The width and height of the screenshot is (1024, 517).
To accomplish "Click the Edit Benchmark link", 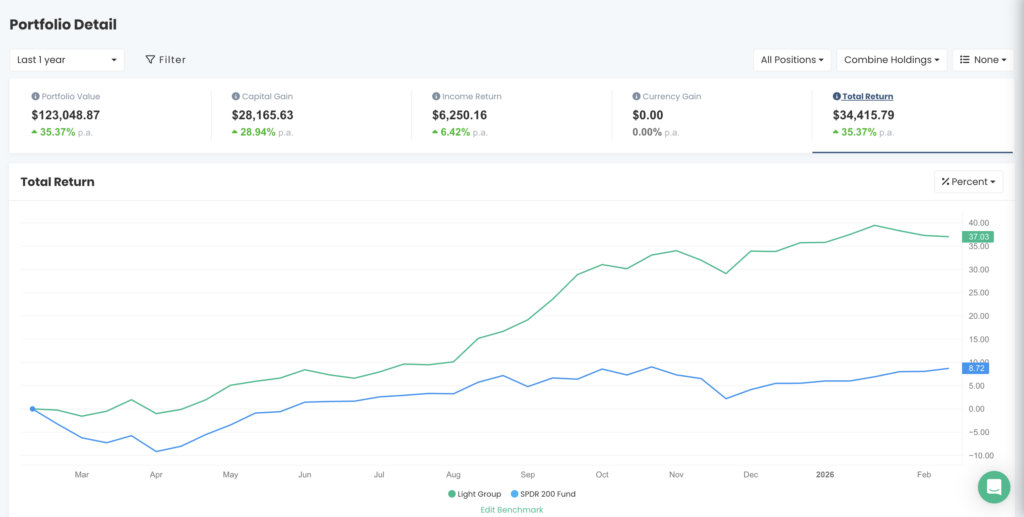I will (x=514, y=509).
